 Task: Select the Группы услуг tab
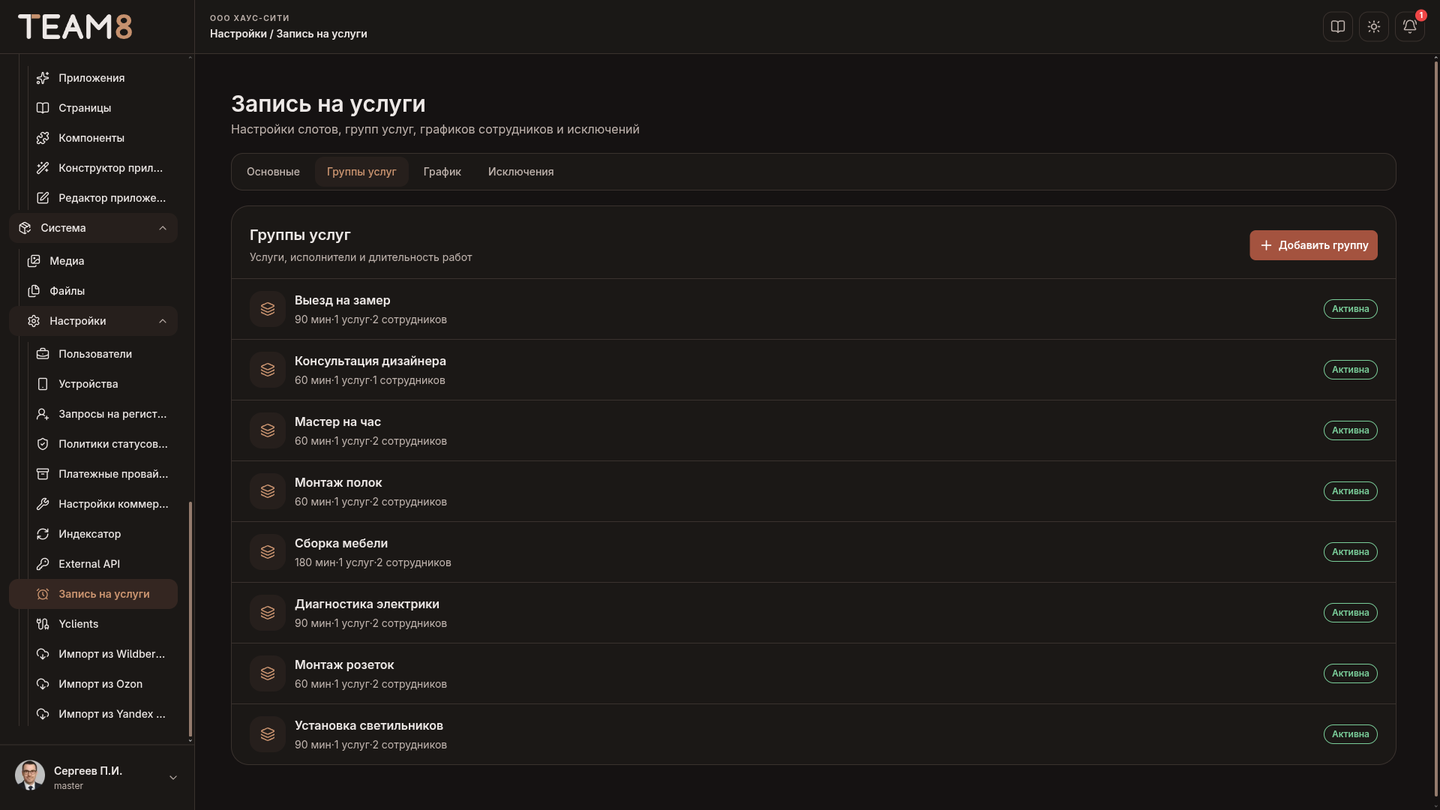click(x=361, y=172)
